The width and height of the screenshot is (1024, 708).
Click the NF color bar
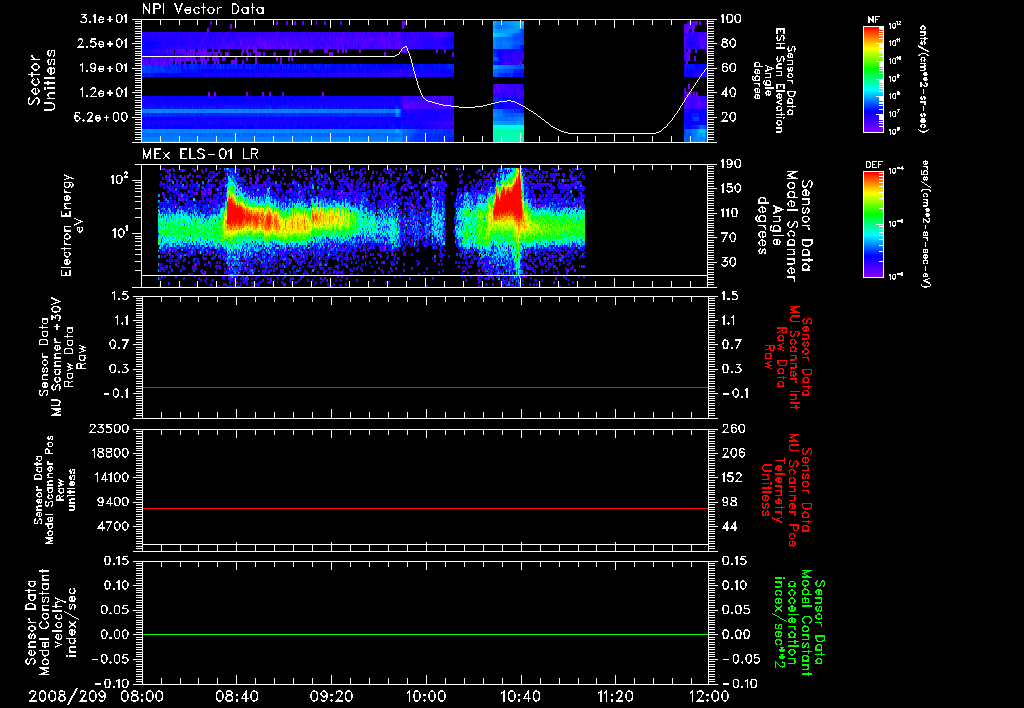874,78
